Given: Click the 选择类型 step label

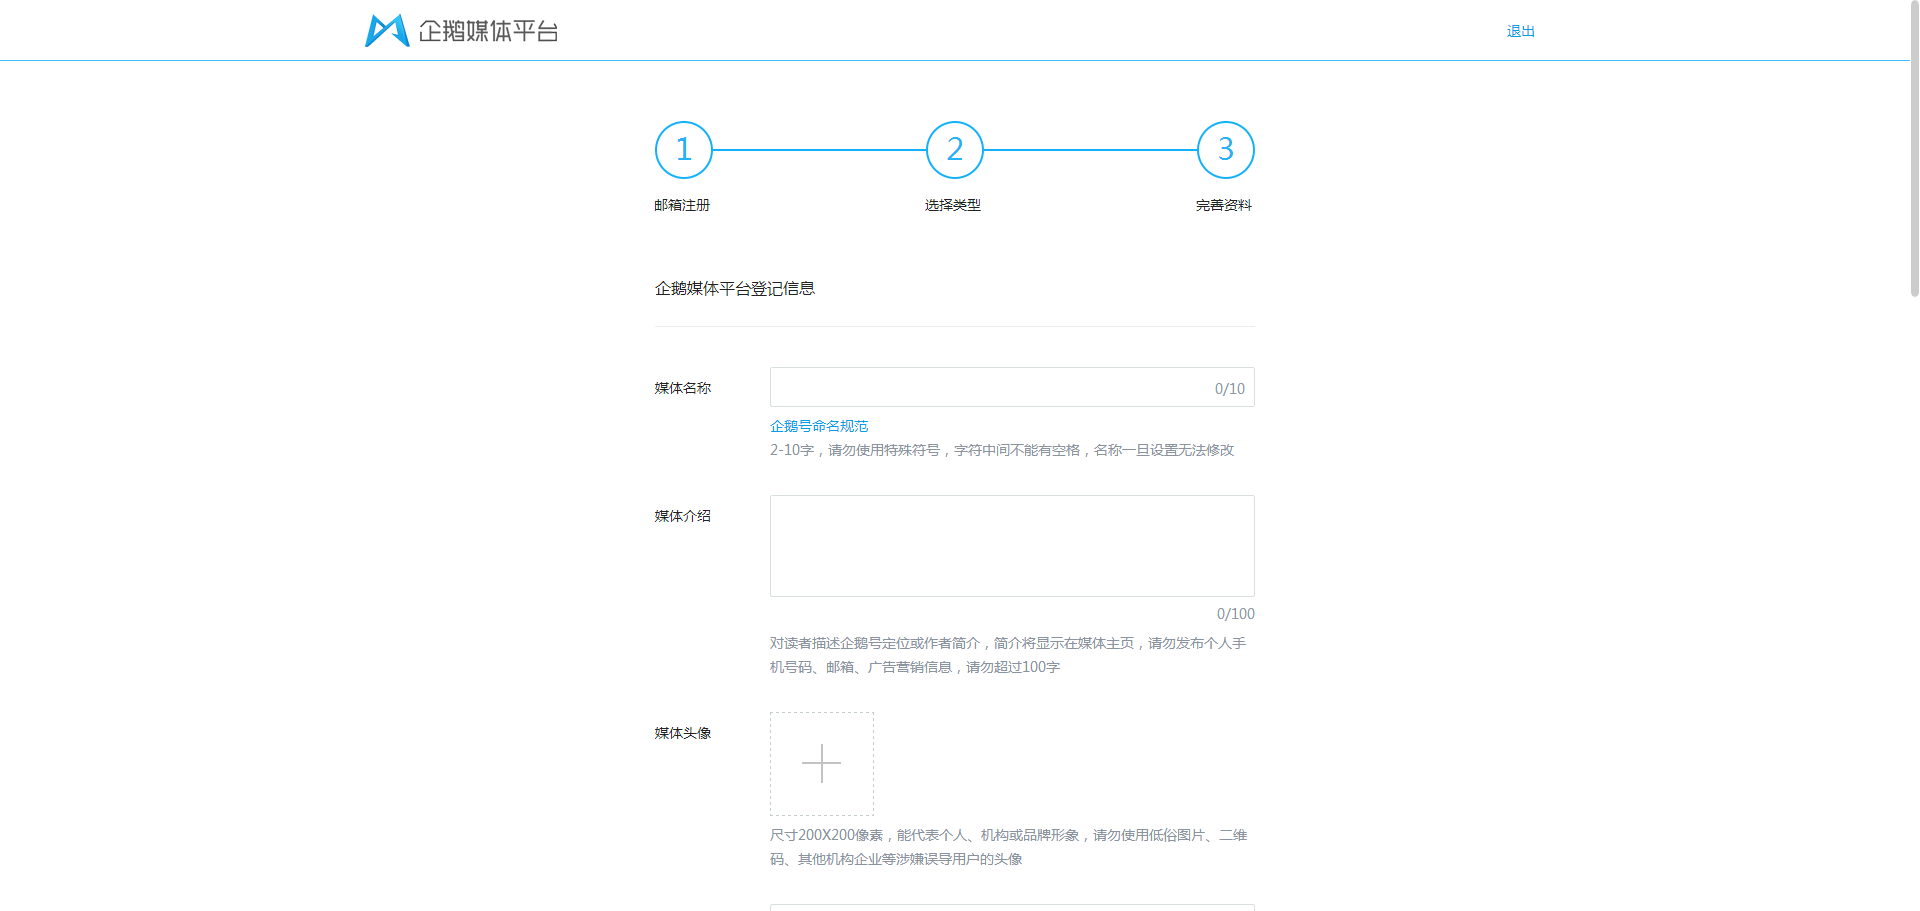Looking at the screenshot, I should pyautogui.click(x=953, y=205).
